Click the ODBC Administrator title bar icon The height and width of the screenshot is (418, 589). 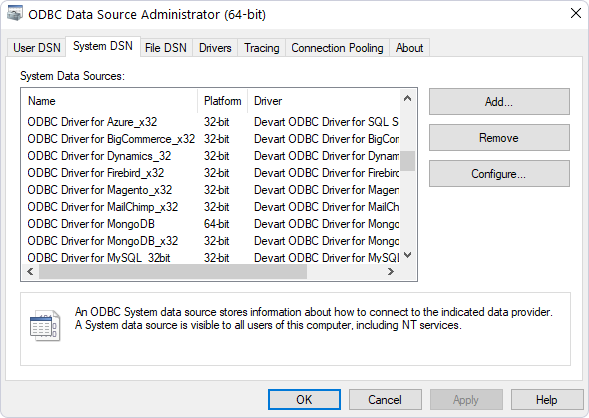tap(15, 14)
